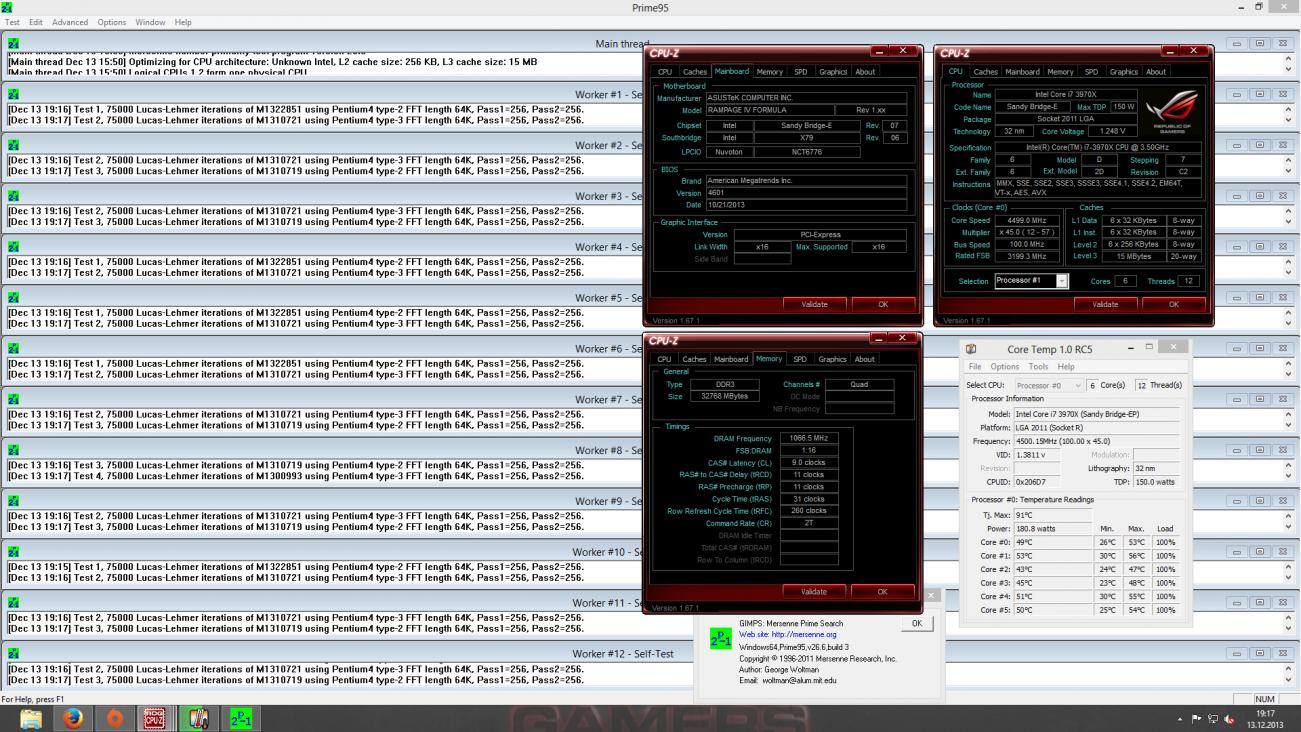Image resolution: width=1301 pixels, height=732 pixels.
Task: Click the Core Voltage 1.248 V value
Action: coord(1111,131)
